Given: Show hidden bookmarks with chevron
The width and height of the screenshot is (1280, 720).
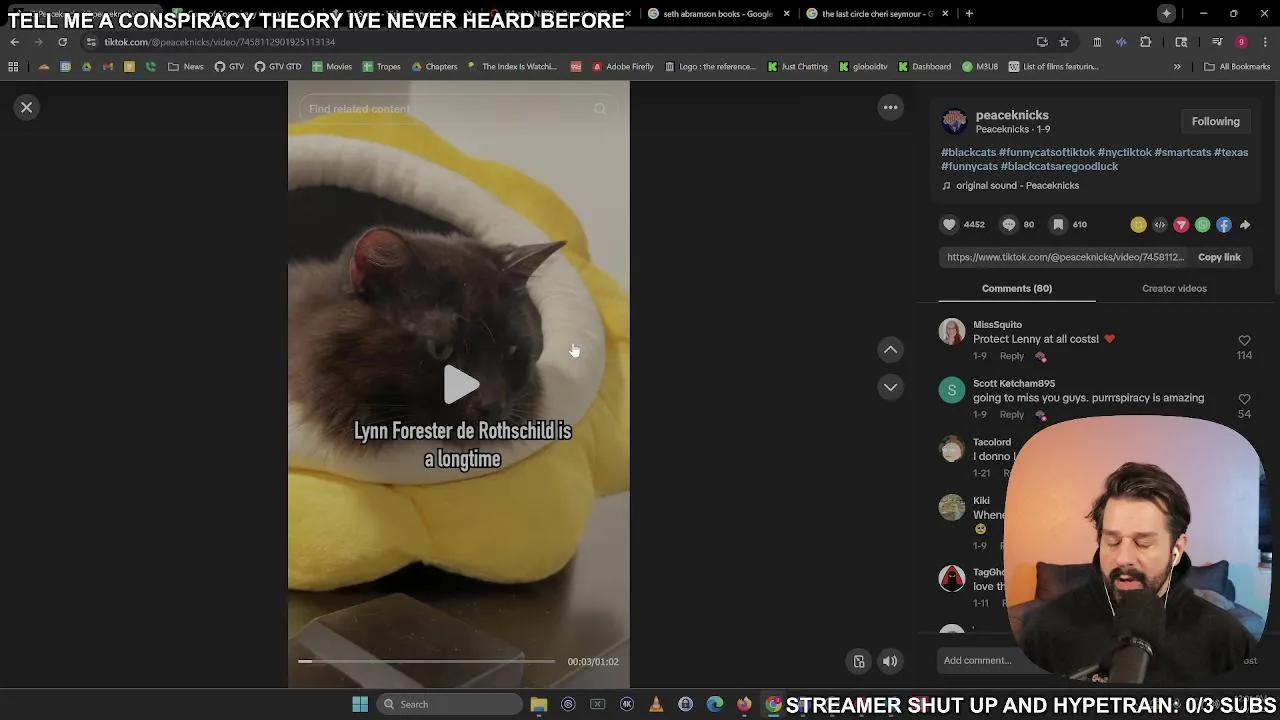Looking at the screenshot, I should (x=1177, y=67).
